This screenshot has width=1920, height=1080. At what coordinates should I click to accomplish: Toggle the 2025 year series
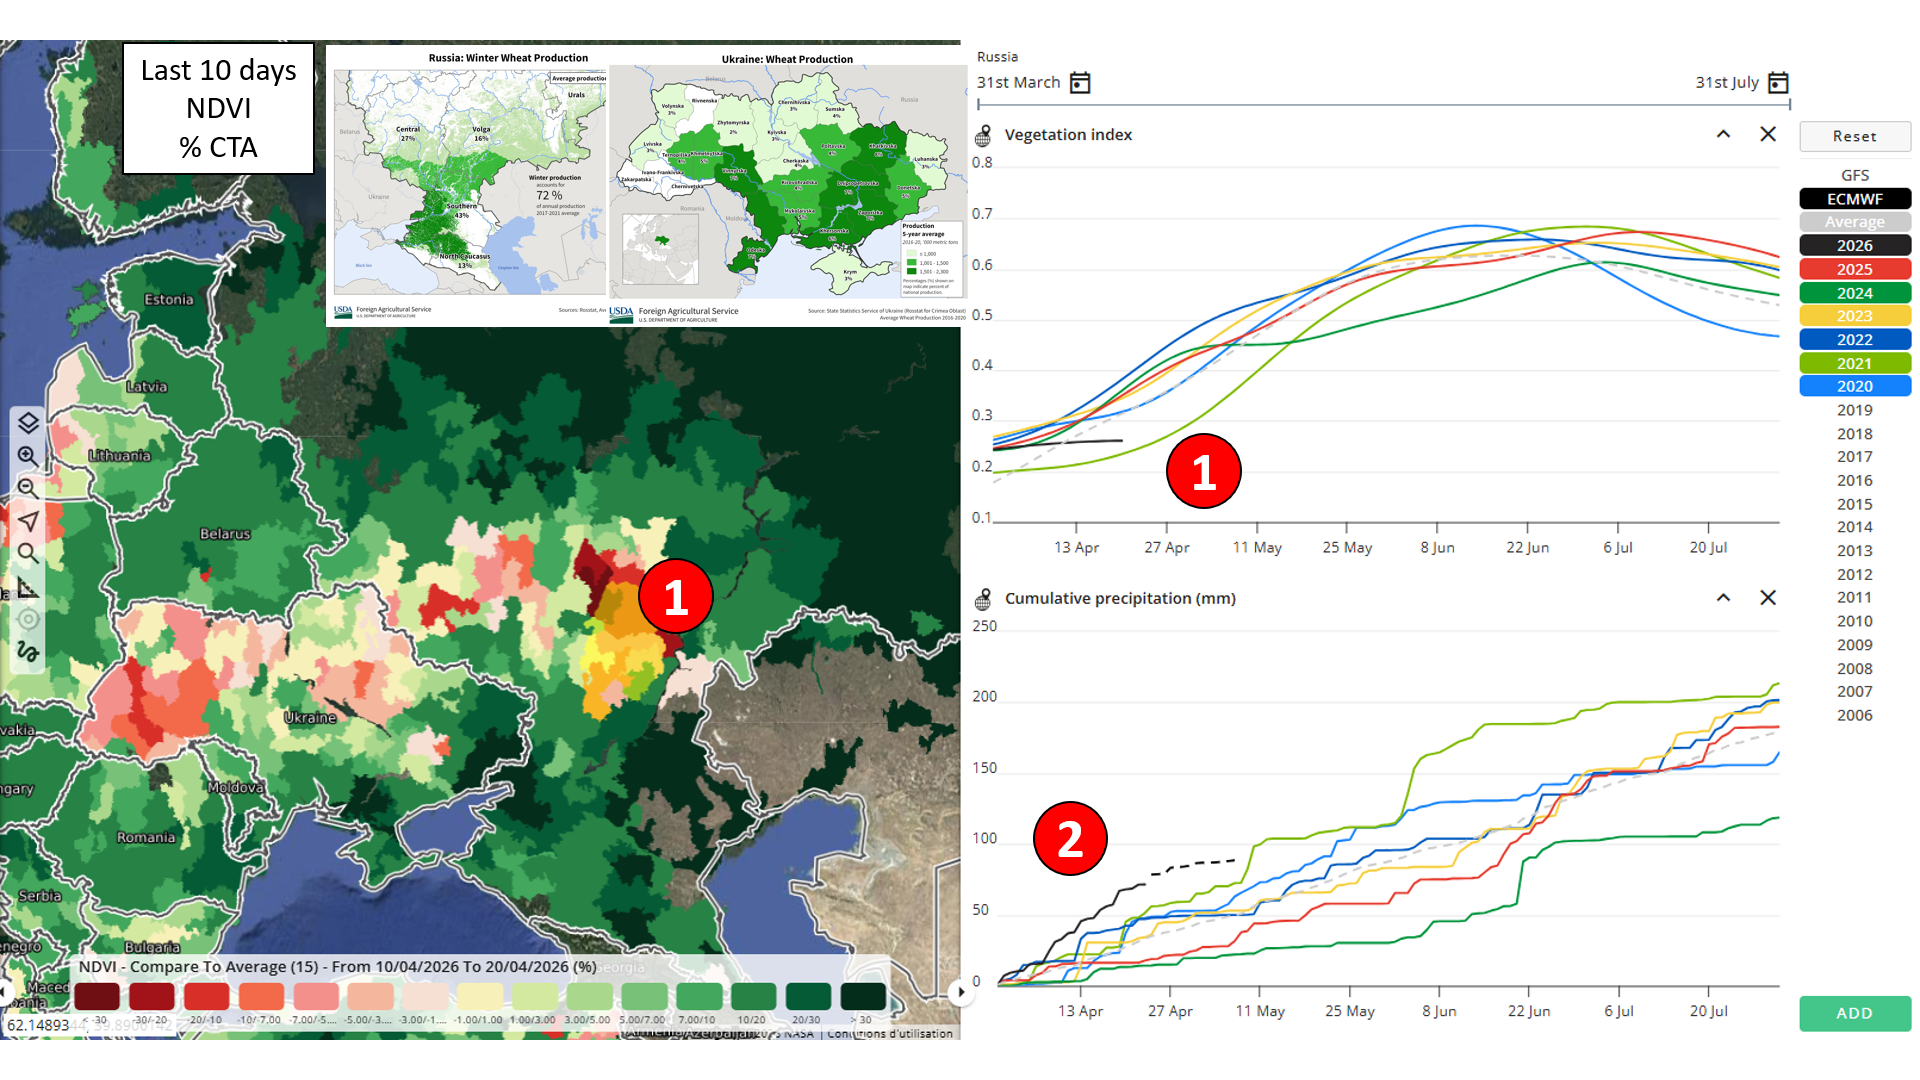pyautogui.click(x=1854, y=269)
